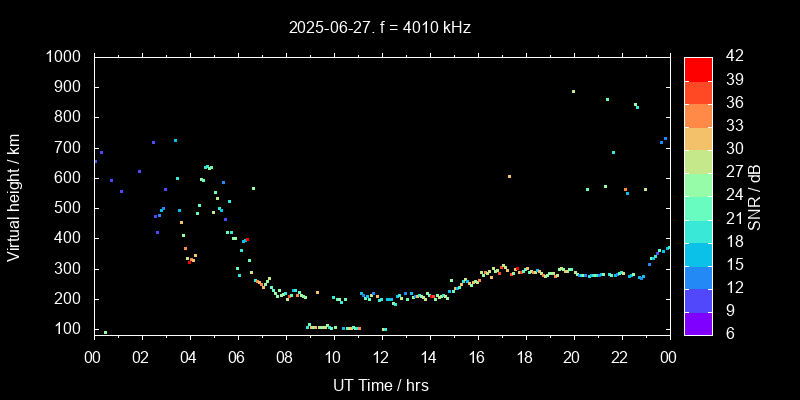Image resolution: width=800 pixels, height=400 pixels.
Task: Pick the blue 12–15 dB colorbar segment
Action: tap(698, 276)
